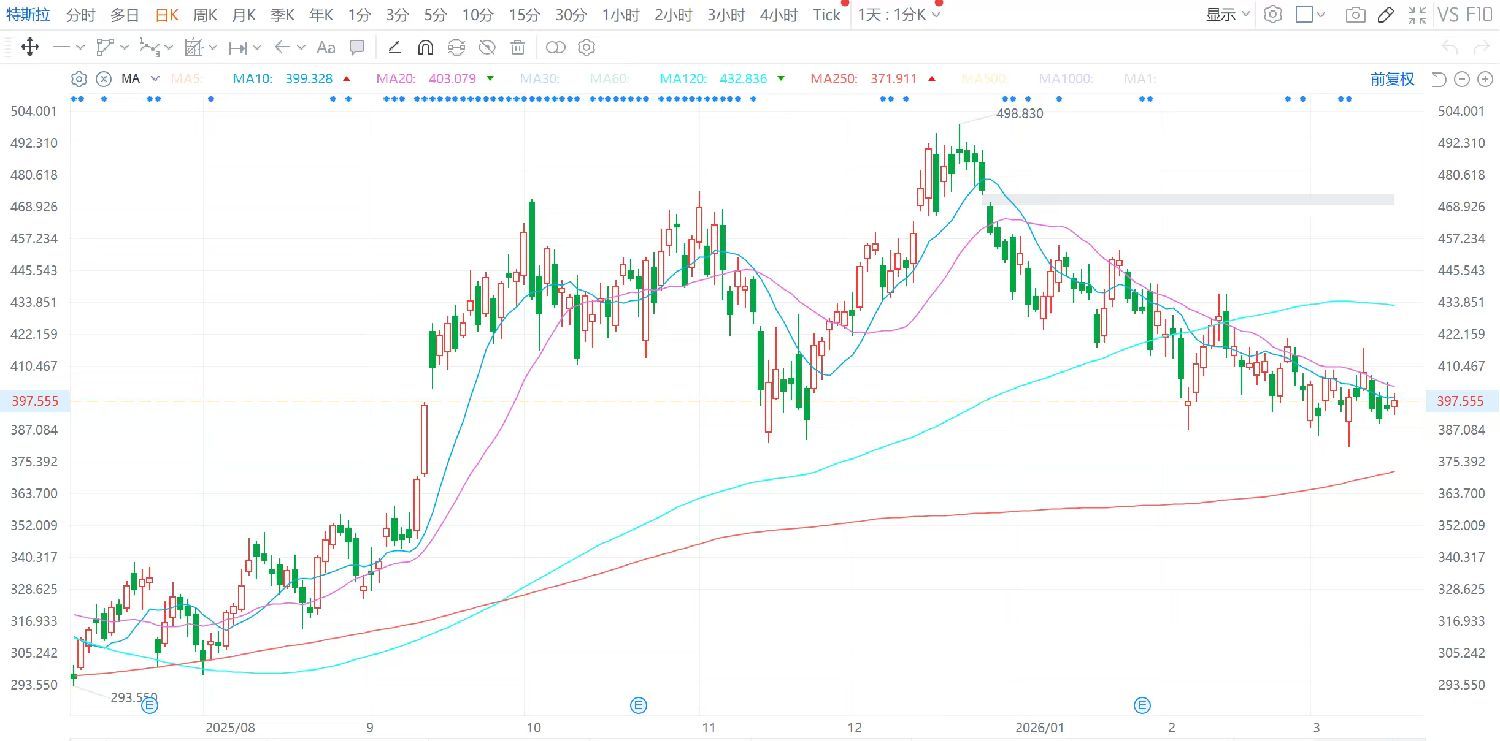Add a comment bubble annotation
Image resolution: width=1500 pixels, height=741 pixels.
(x=357, y=47)
